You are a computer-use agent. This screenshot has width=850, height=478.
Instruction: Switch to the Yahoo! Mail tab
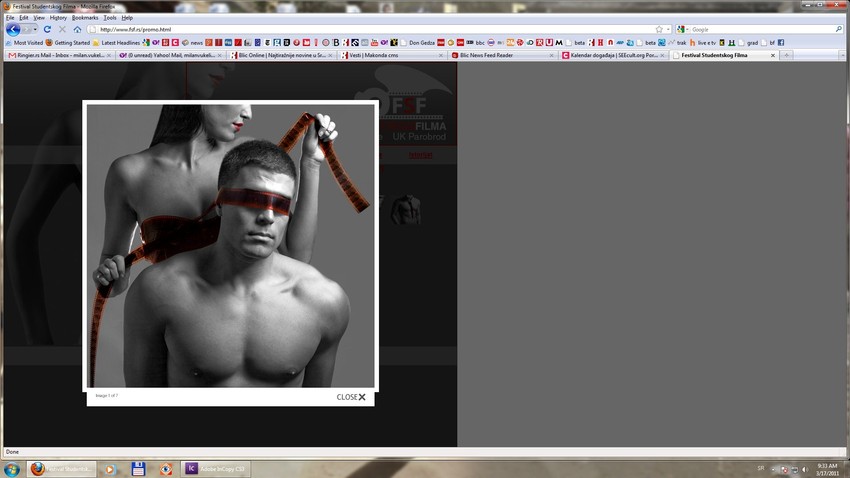(170, 56)
